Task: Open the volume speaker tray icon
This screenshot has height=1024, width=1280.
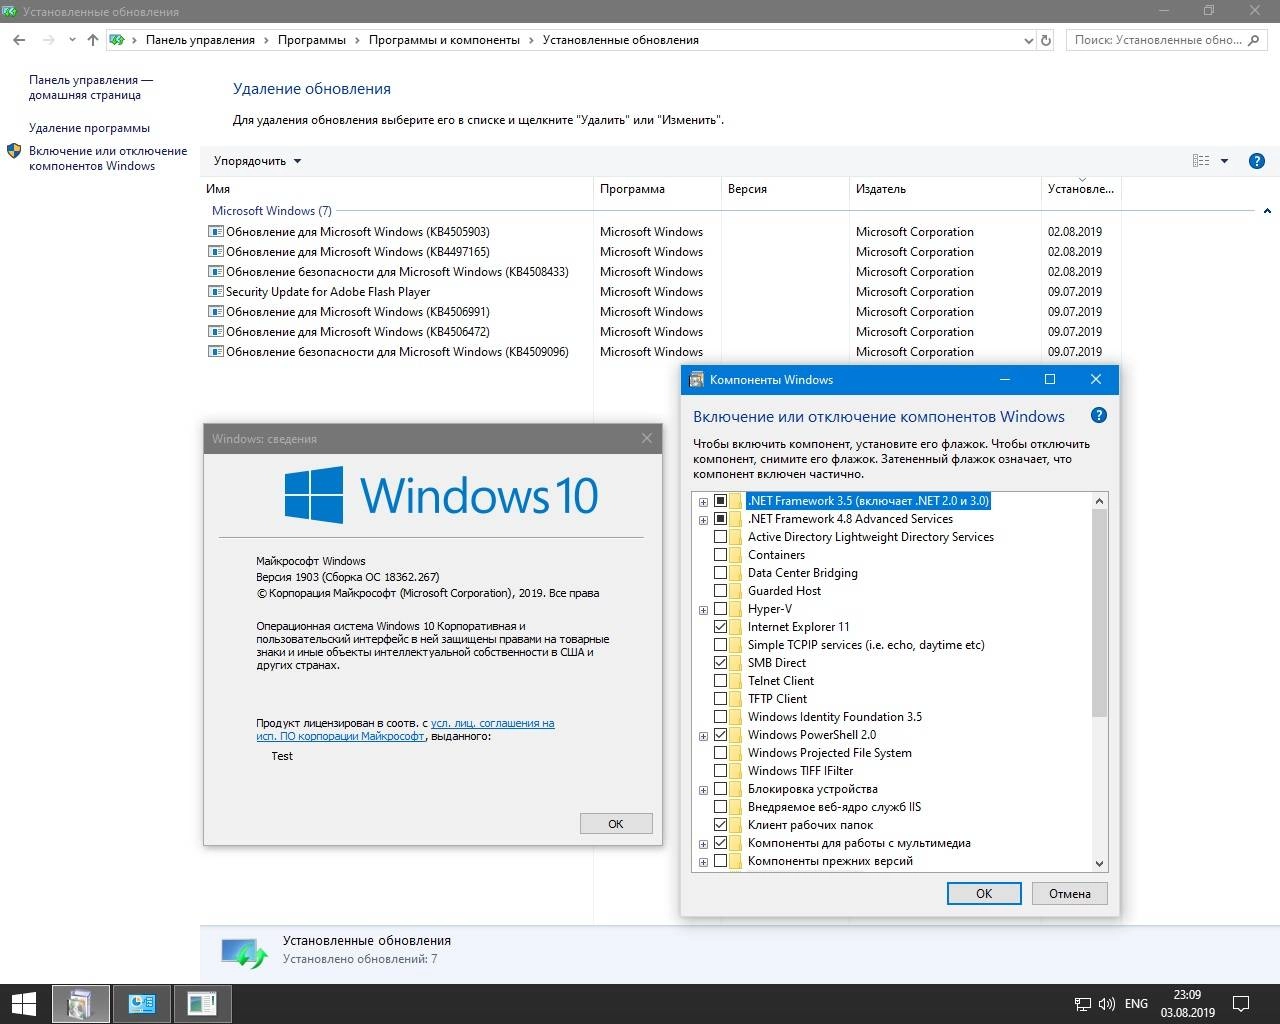Action: pyautogui.click(x=1107, y=1004)
